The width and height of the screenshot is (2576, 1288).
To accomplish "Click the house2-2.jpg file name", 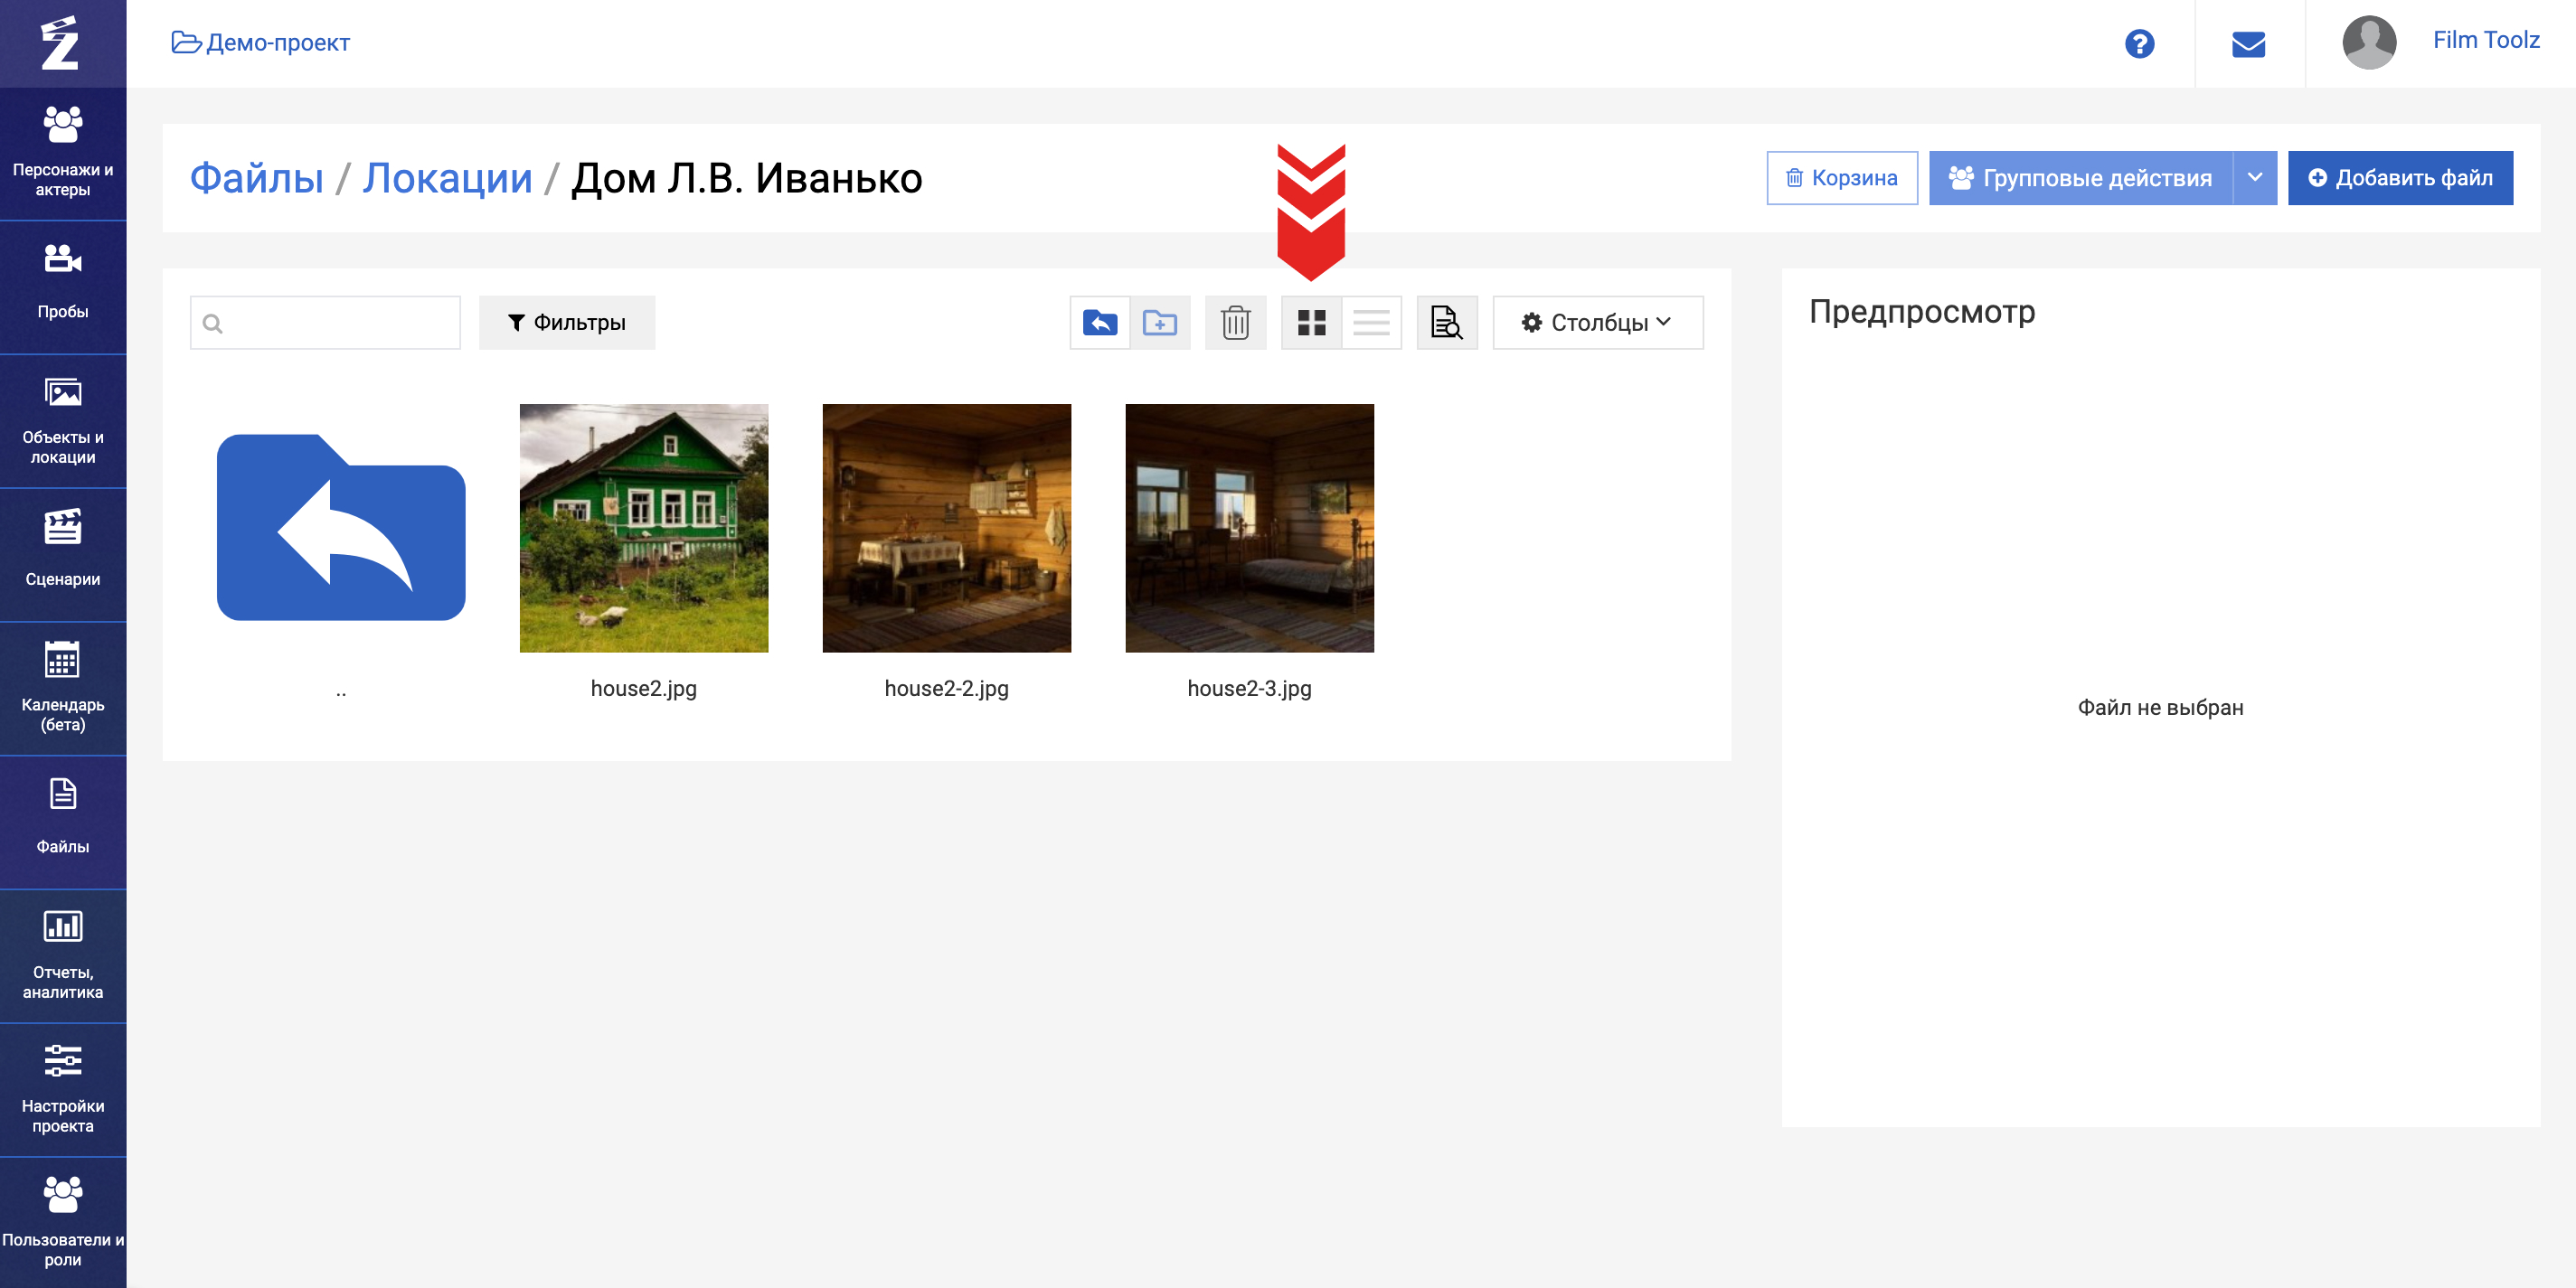I will (x=947, y=688).
